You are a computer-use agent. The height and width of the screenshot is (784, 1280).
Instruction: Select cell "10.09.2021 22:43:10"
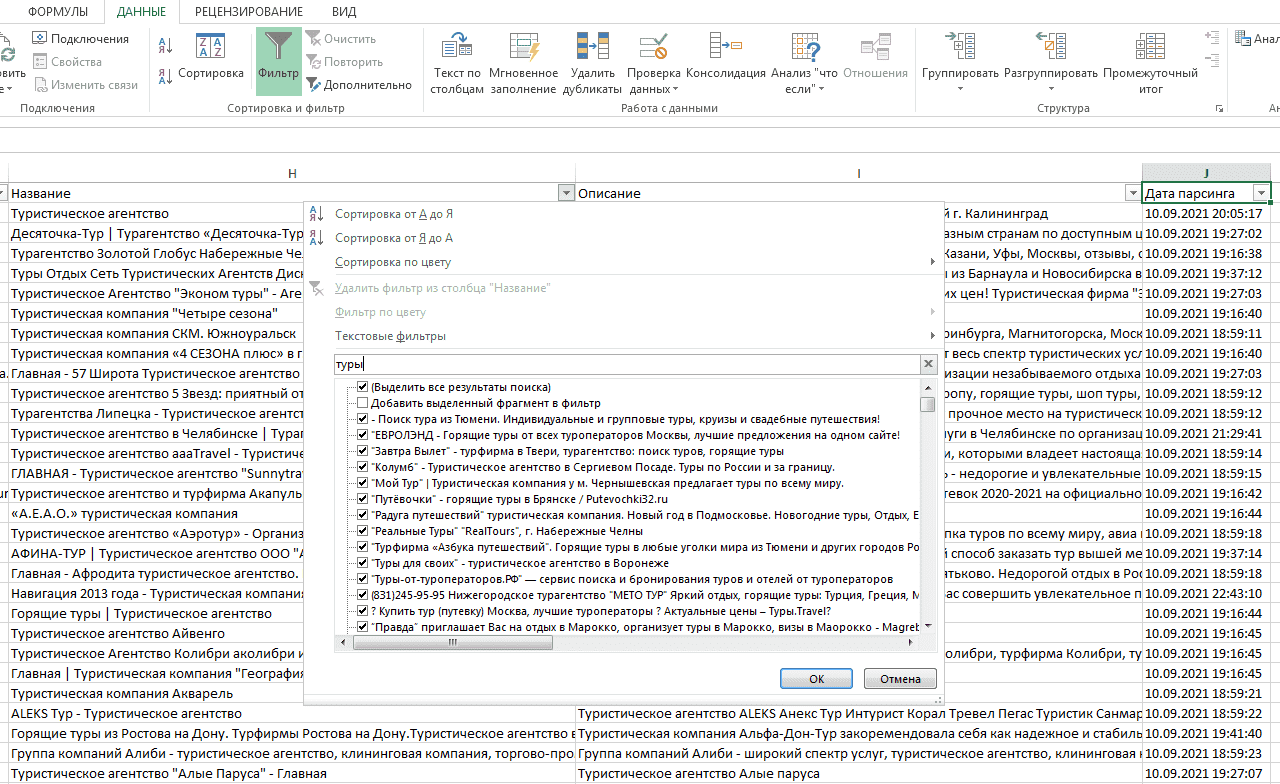(x=1207, y=593)
